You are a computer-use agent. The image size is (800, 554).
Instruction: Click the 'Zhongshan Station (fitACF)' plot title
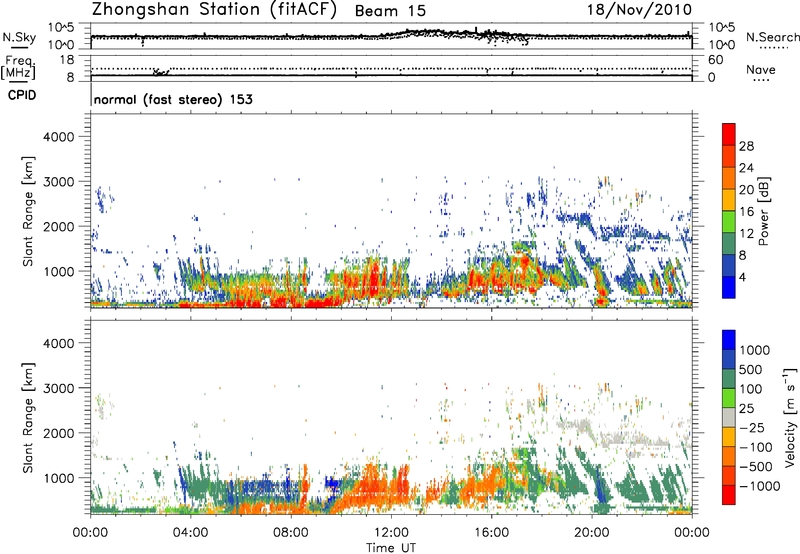coord(214,10)
